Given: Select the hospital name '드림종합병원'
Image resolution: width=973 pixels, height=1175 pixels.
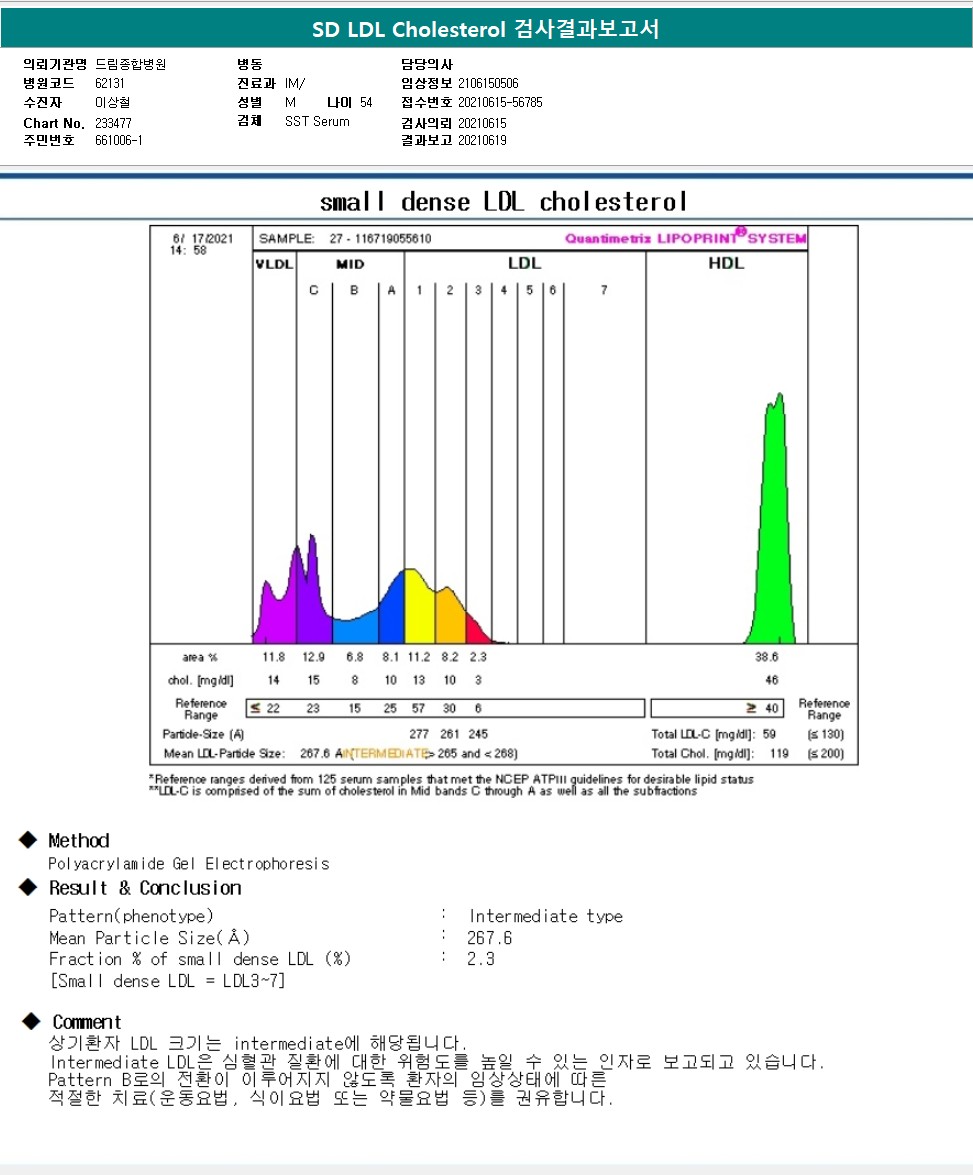Looking at the screenshot, I should (x=130, y=64).
